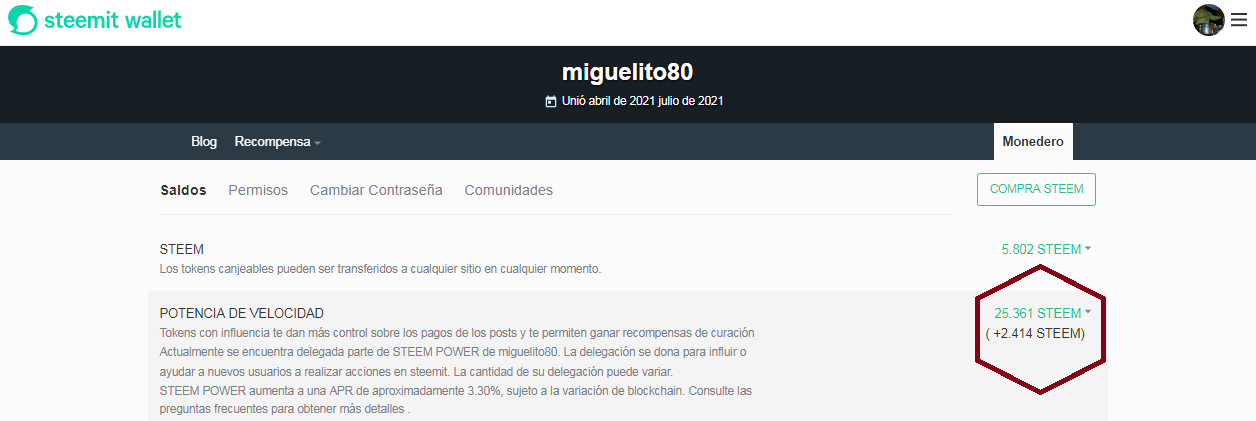
Task: Expand the 5.802 STEEM balance dropdown
Action: [x=1046, y=249]
